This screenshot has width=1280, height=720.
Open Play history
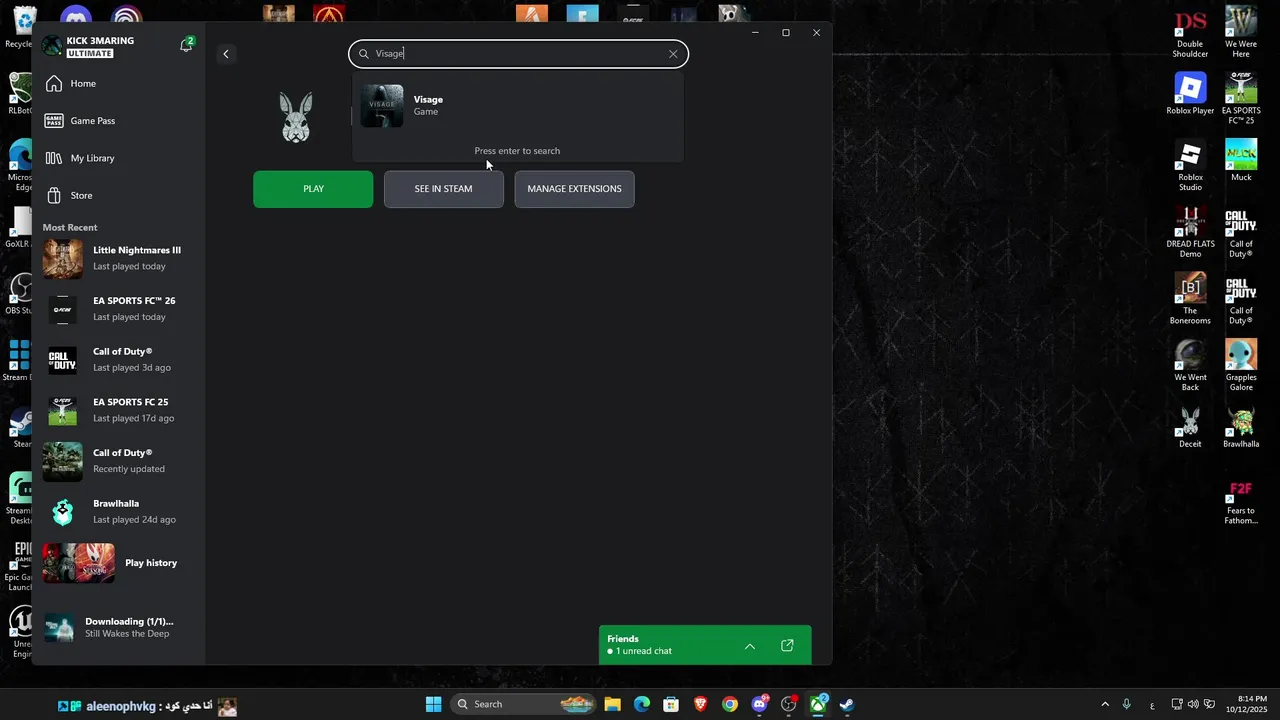click(118, 563)
